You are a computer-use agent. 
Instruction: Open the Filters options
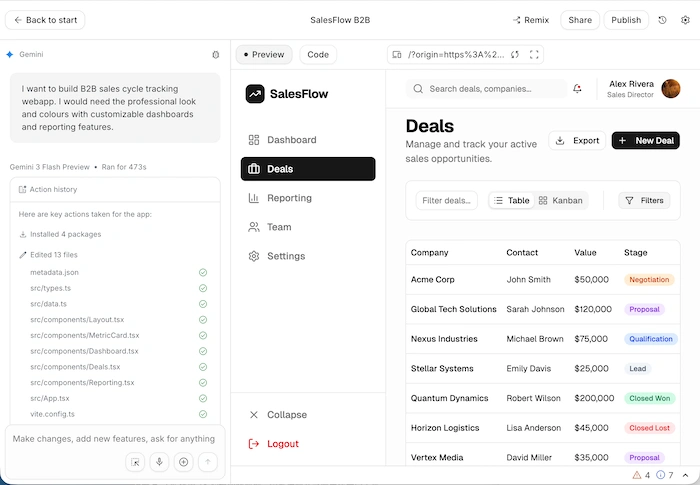[644, 201]
